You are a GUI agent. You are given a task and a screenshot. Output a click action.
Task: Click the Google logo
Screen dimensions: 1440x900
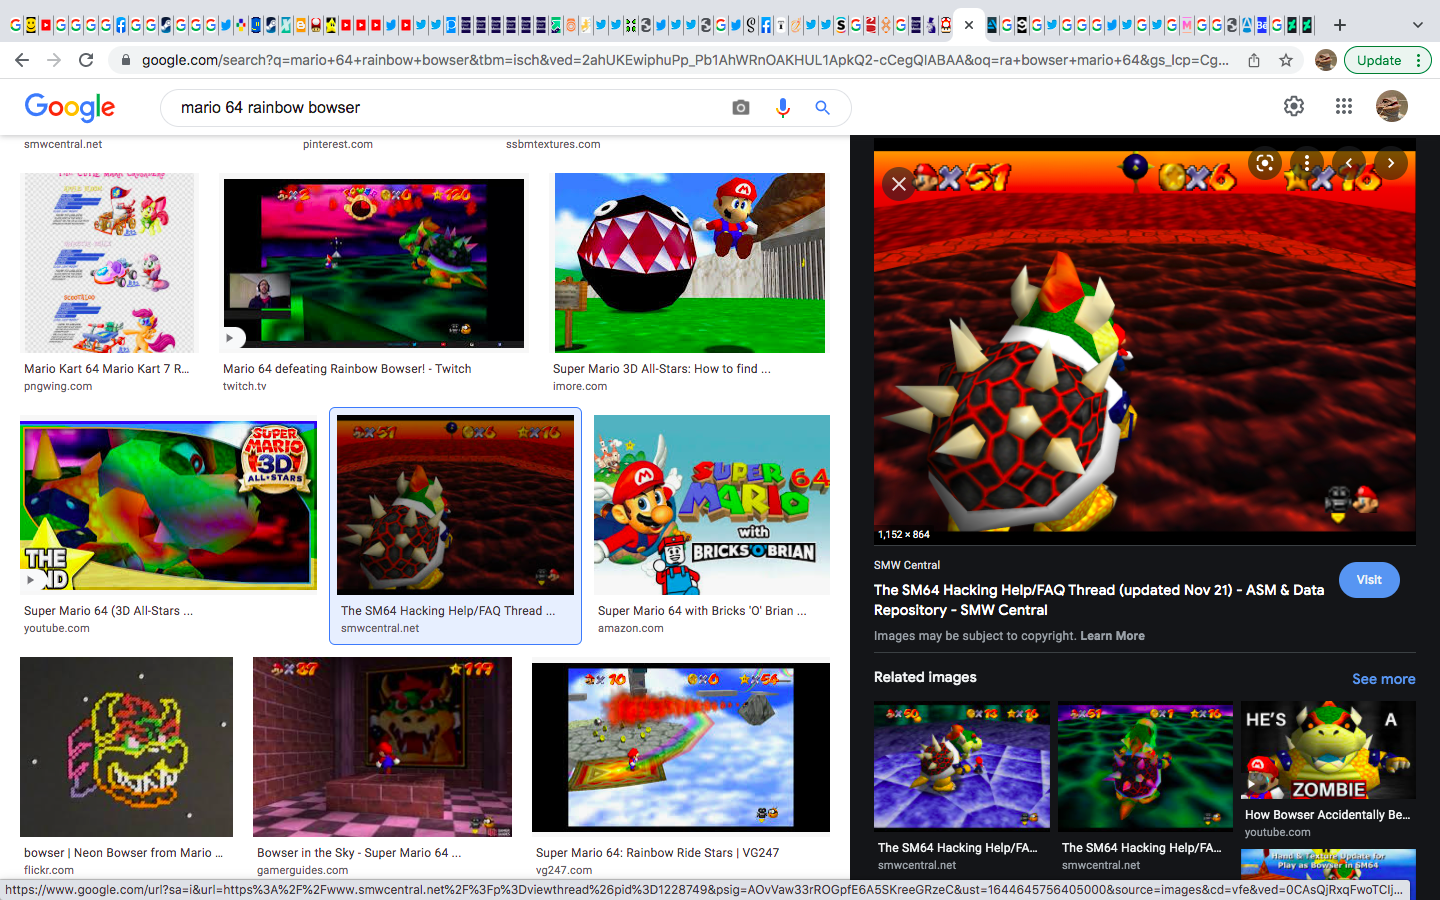[70, 107]
